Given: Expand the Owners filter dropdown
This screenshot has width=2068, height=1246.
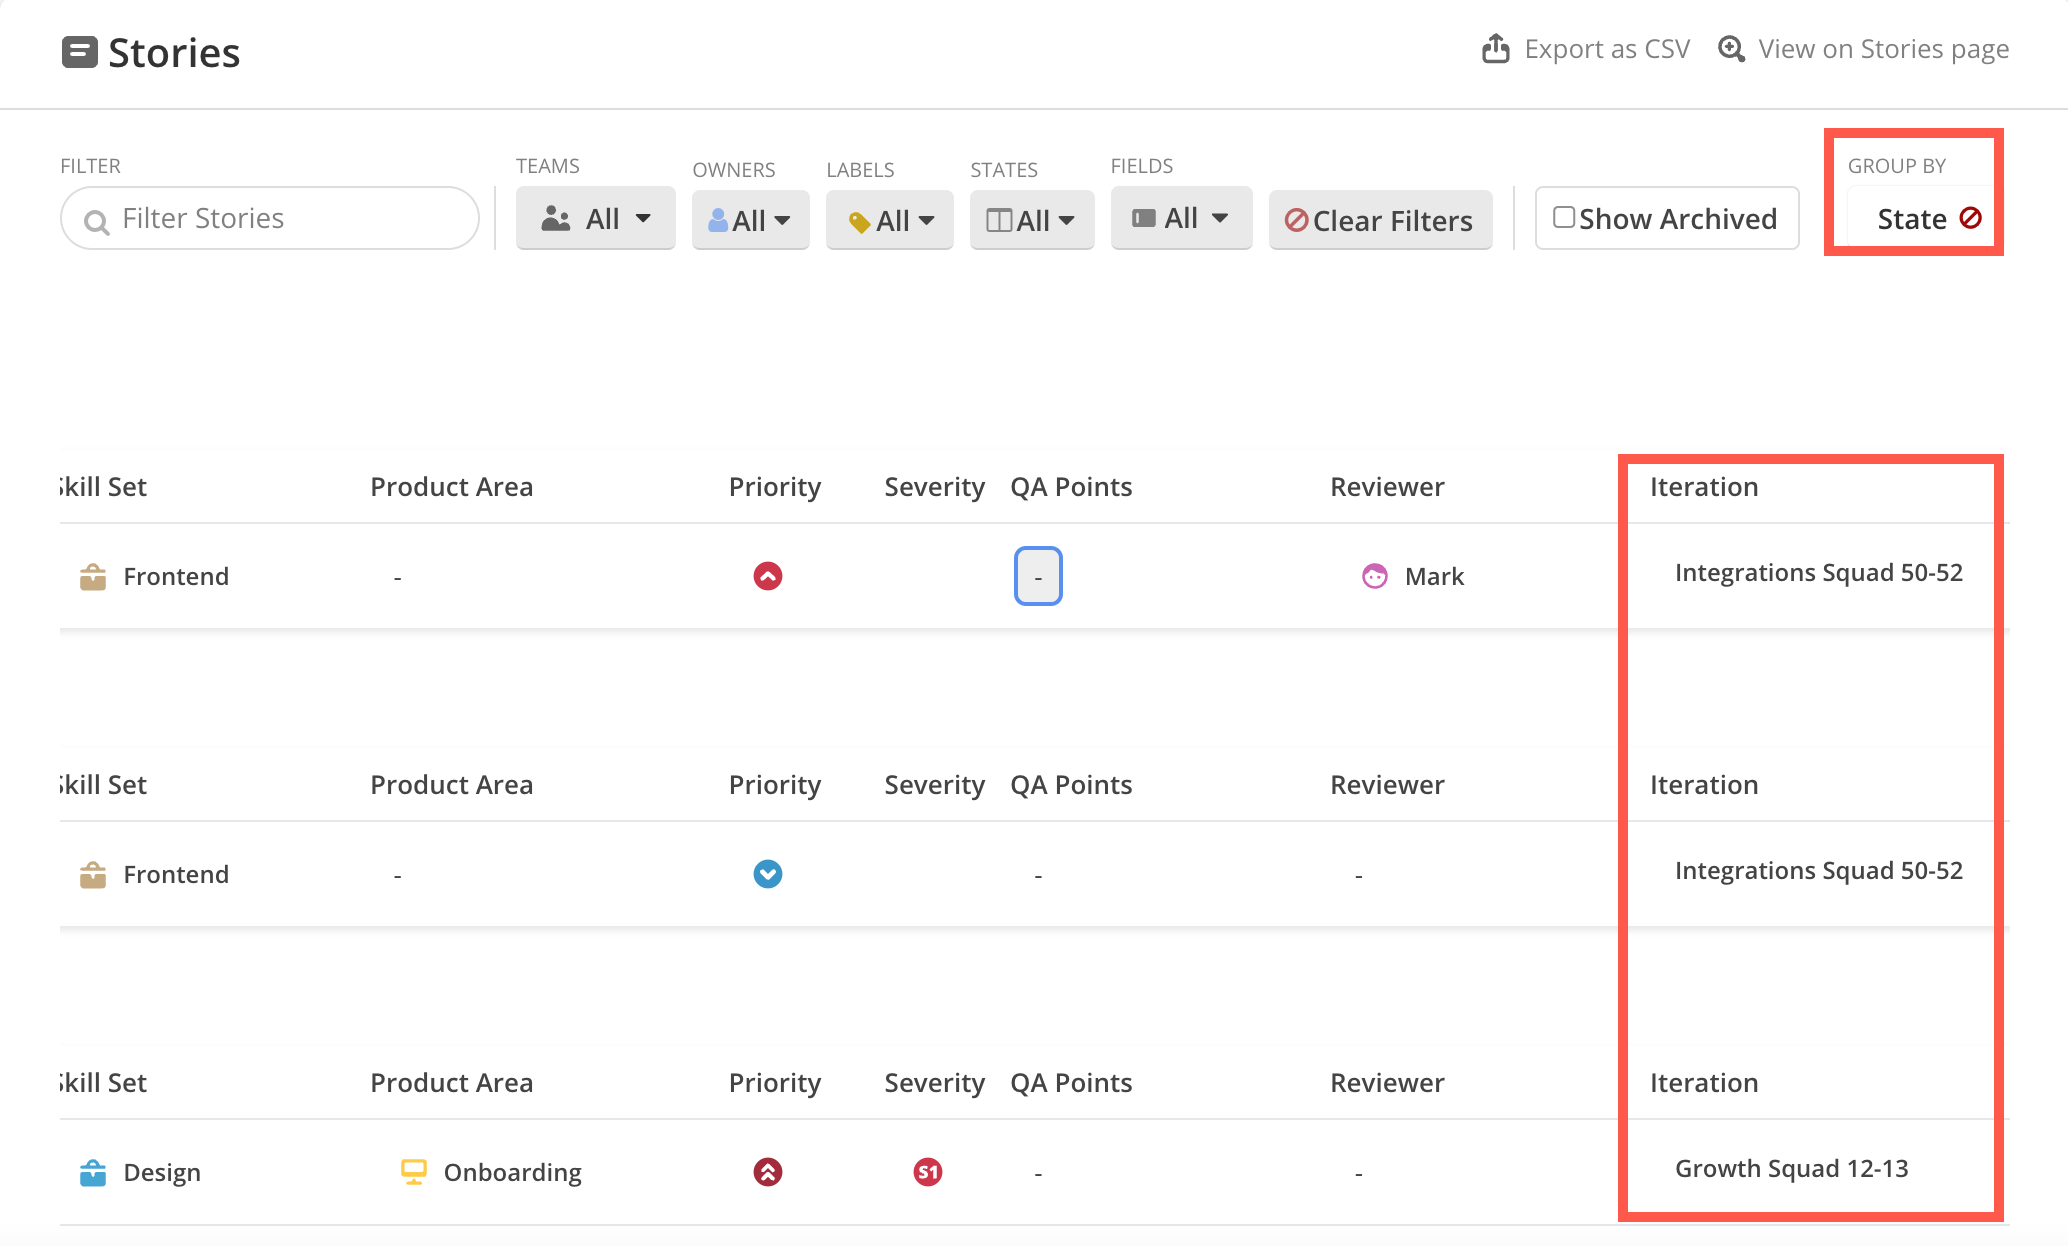Looking at the screenshot, I should click(x=750, y=219).
